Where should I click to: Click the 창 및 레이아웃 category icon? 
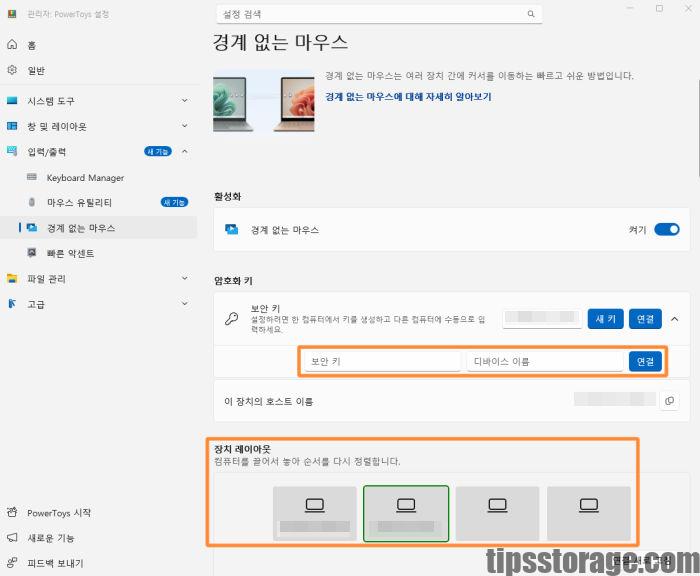[x=12, y=126]
